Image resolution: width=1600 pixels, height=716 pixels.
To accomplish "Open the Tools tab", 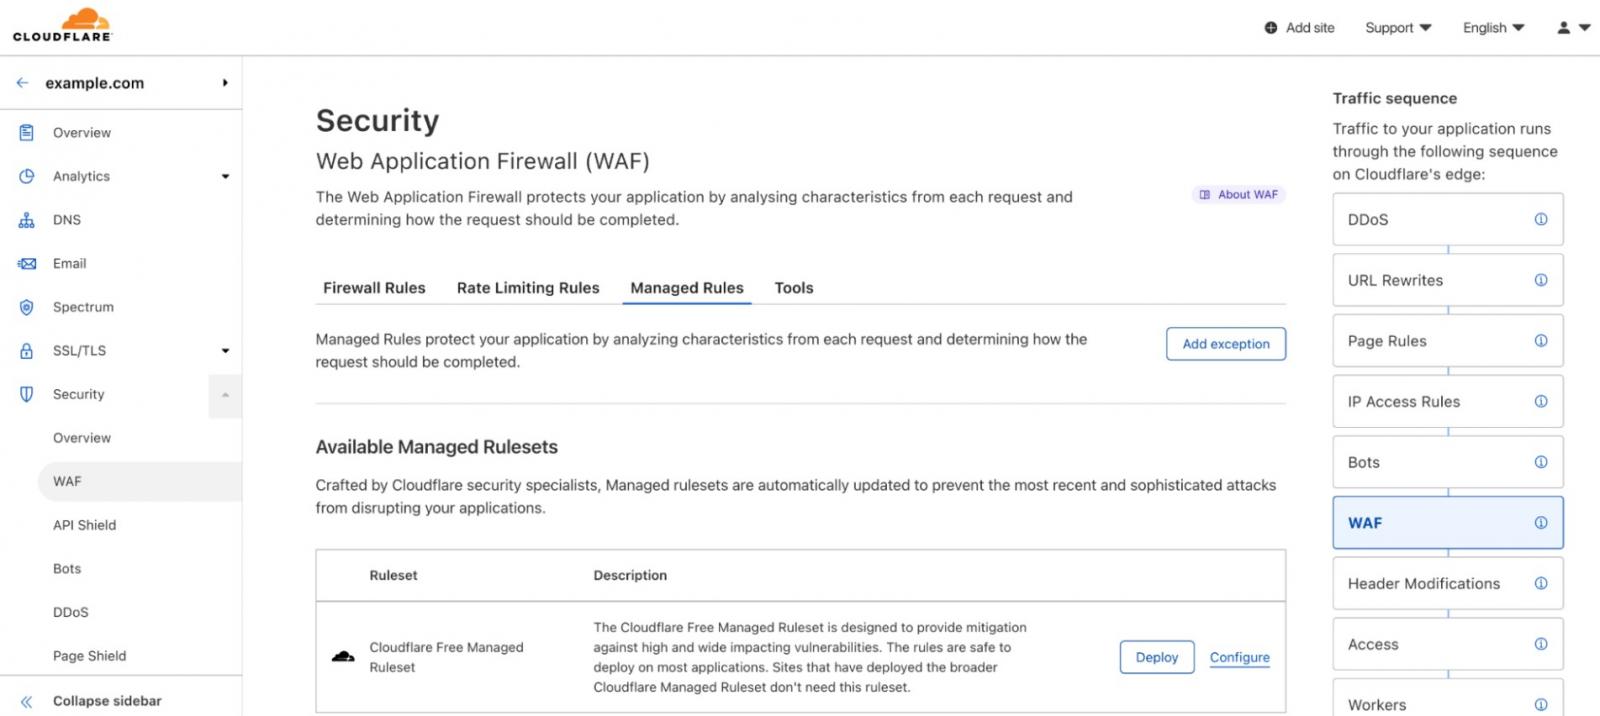I will coord(793,288).
